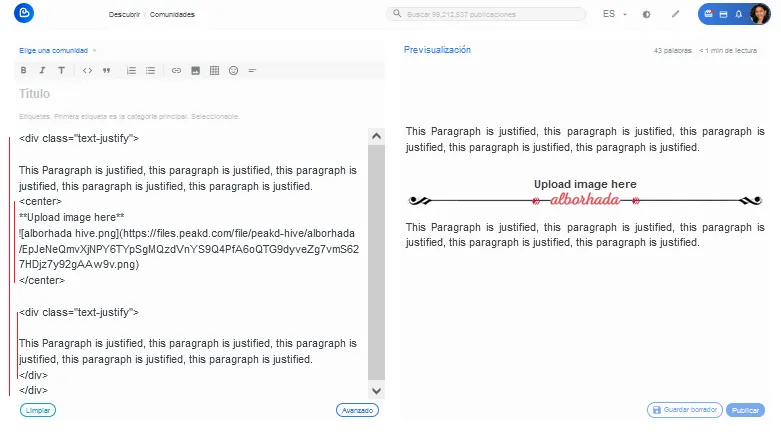The height and width of the screenshot is (434, 781).
Task: Click the Limpiar button
Action: pyautogui.click(x=38, y=410)
